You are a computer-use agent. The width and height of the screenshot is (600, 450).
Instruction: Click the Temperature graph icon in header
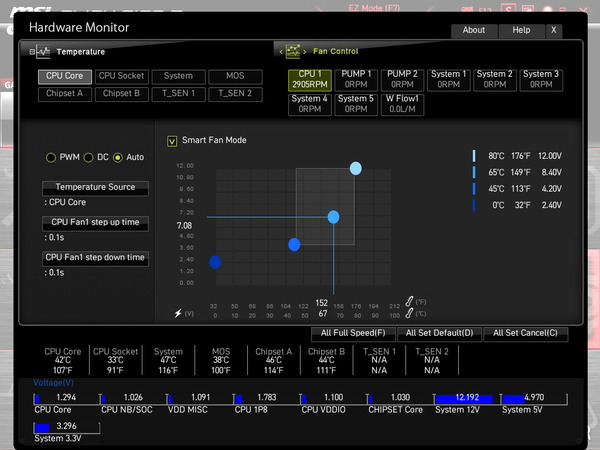pyautogui.click(x=43, y=52)
